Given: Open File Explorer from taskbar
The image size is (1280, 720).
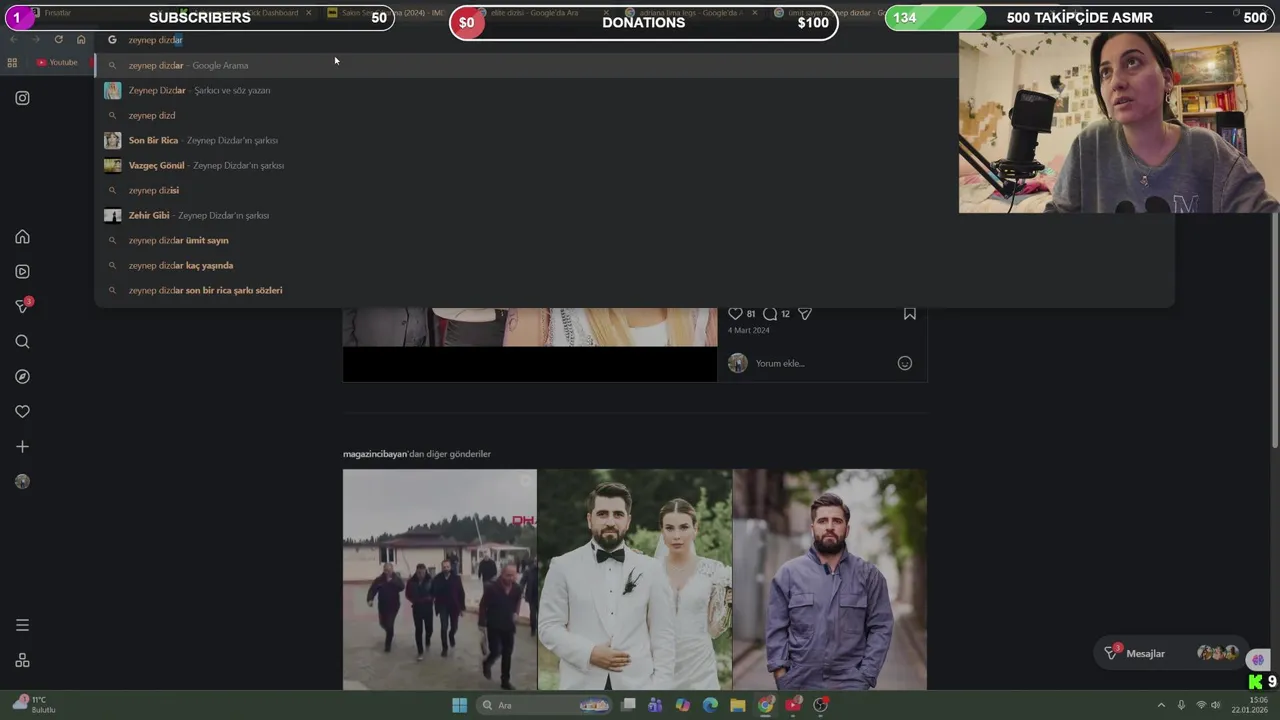Looking at the screenshot, I should tap(738, 705).
